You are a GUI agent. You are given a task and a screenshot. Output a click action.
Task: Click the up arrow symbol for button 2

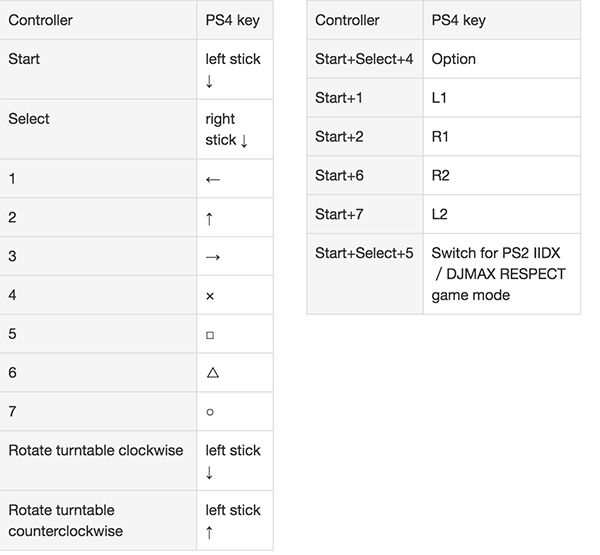pyautogui.click(x=209, y=219)
